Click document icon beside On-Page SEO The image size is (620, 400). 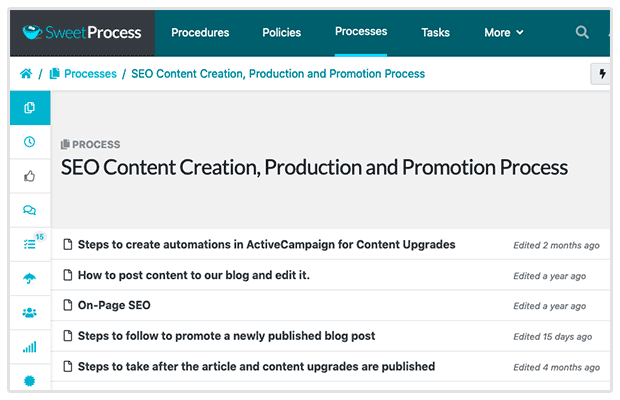[x=68, y=305]
